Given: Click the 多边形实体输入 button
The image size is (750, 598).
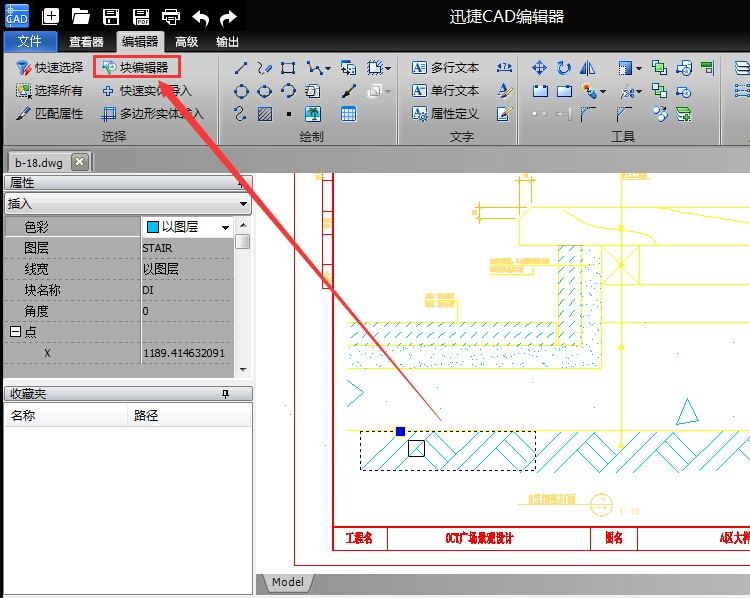Looking at the screenshot, I should (153, 113).
